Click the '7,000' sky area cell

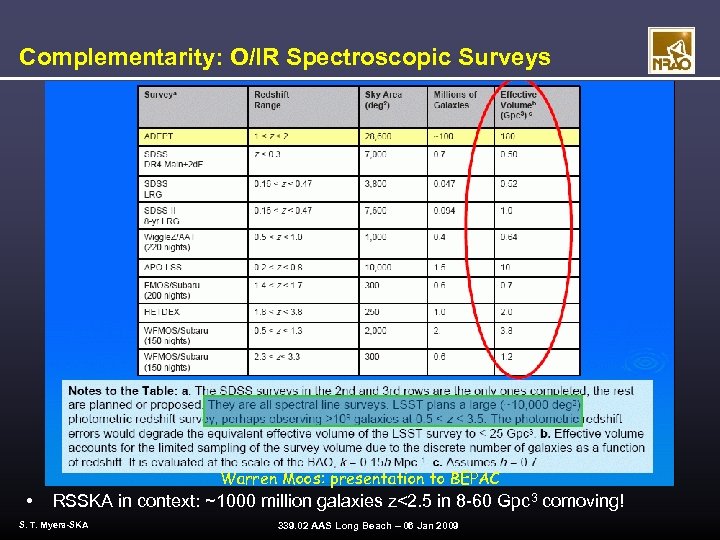(x=393, y=161)
